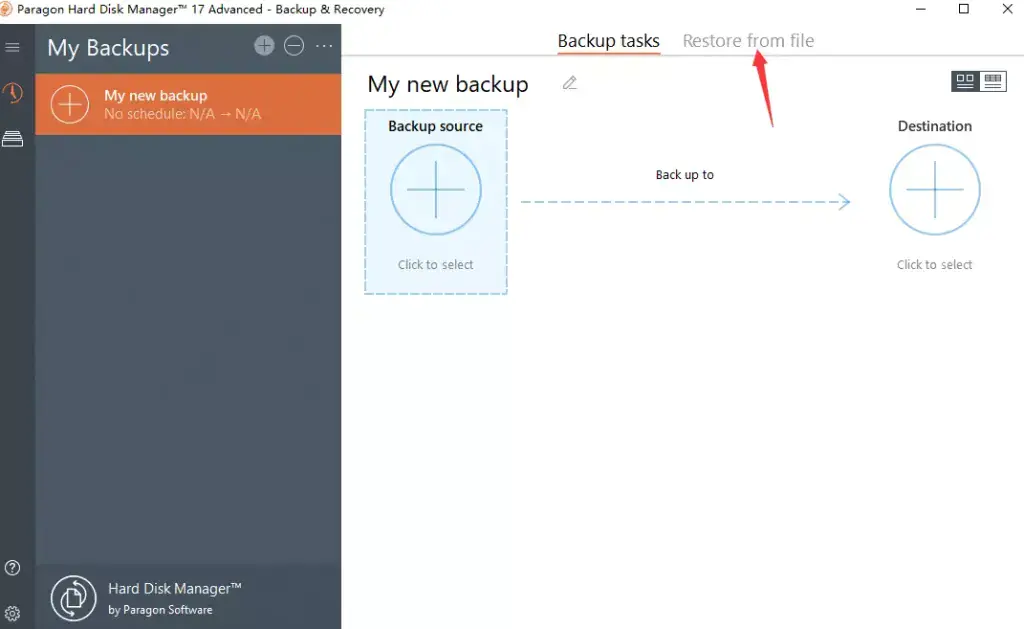Image resolution: width=1024 pixels, height=629 pixels.
Task: Open the disk drives sidebar icon
Action: coord(12,138)
